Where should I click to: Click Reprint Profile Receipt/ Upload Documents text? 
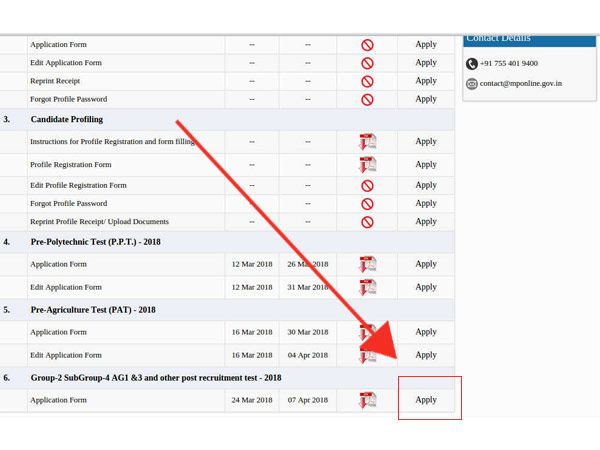tap(99, 222)
